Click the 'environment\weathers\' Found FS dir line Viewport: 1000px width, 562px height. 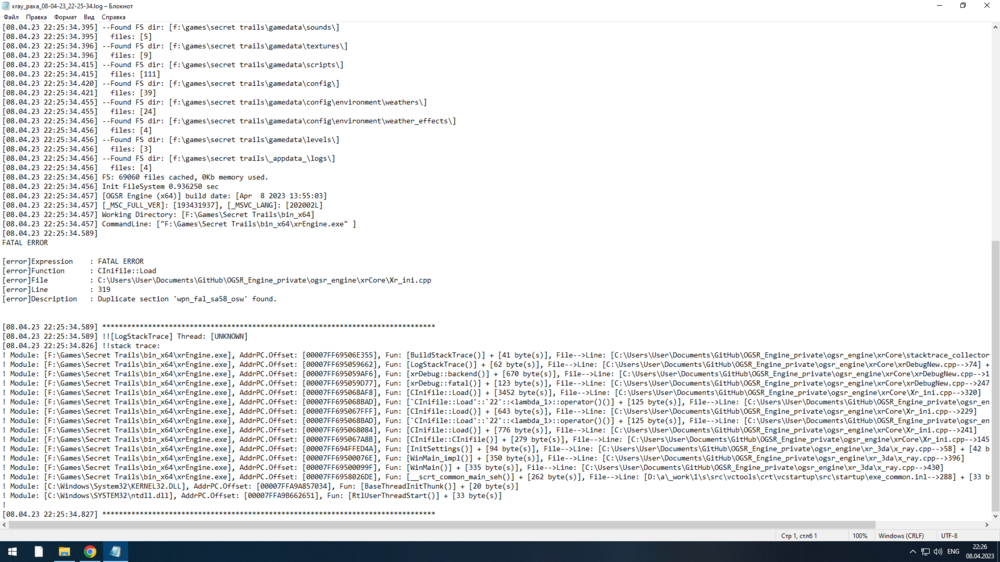[214, 102]
